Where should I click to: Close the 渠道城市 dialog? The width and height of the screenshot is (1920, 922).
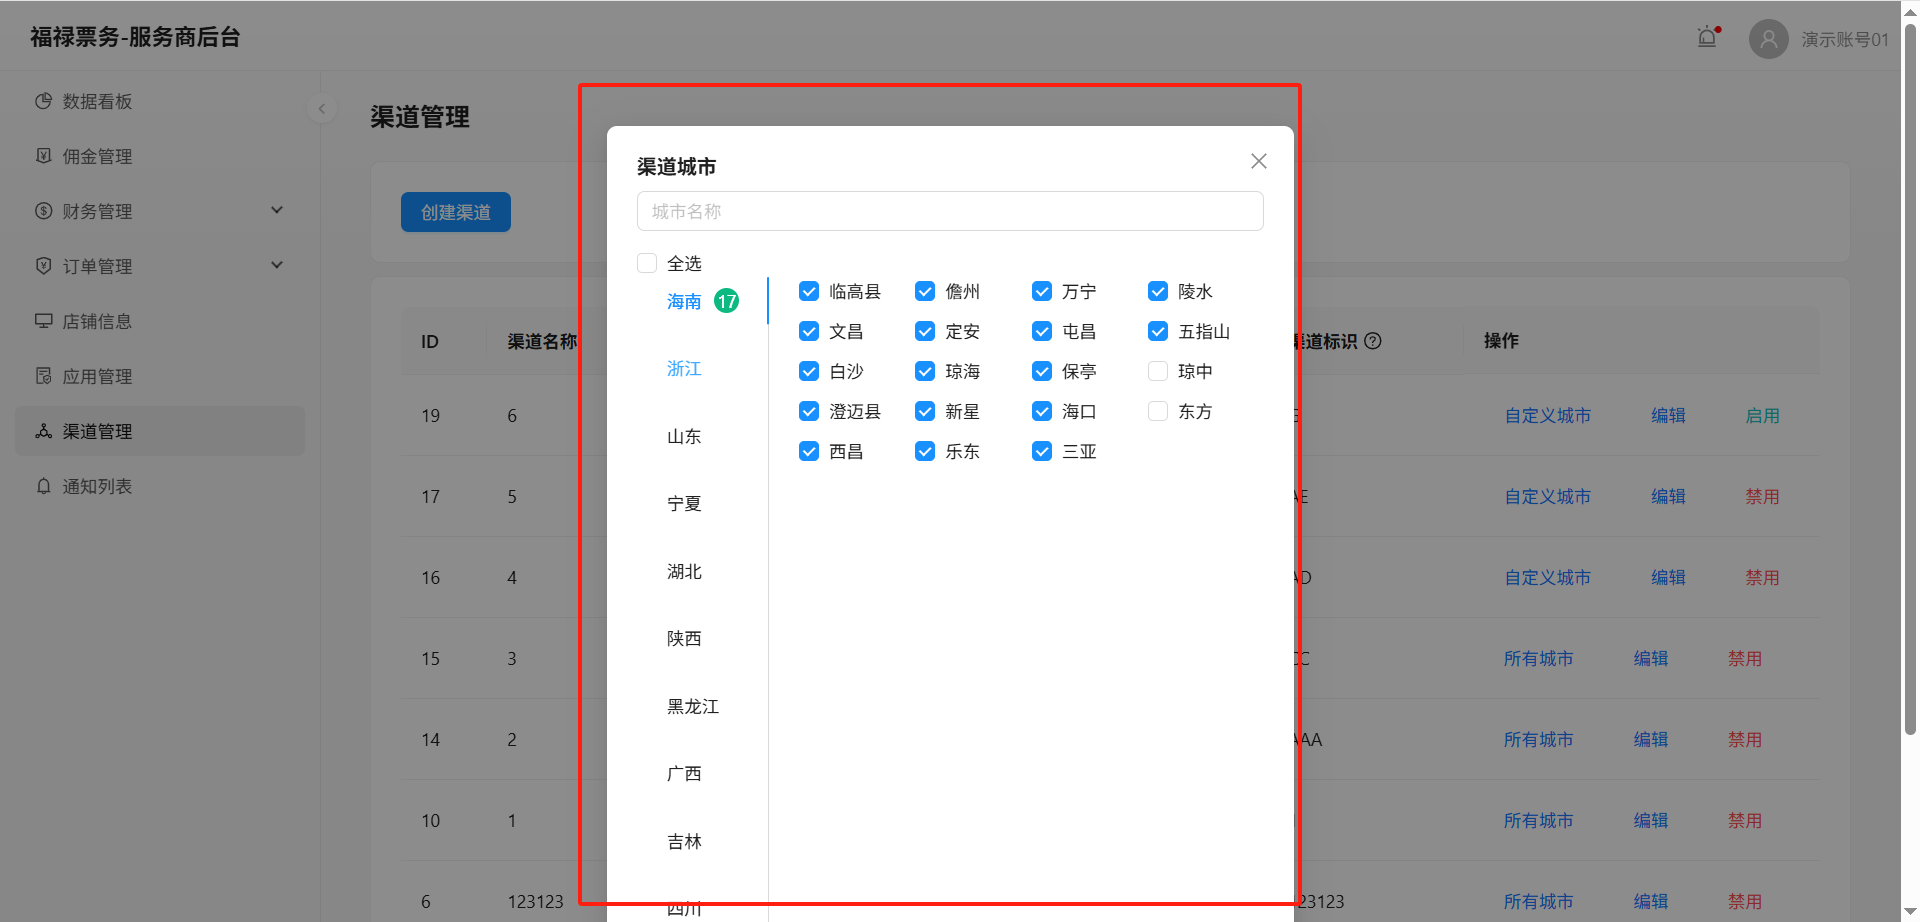tap(1258, 161)
